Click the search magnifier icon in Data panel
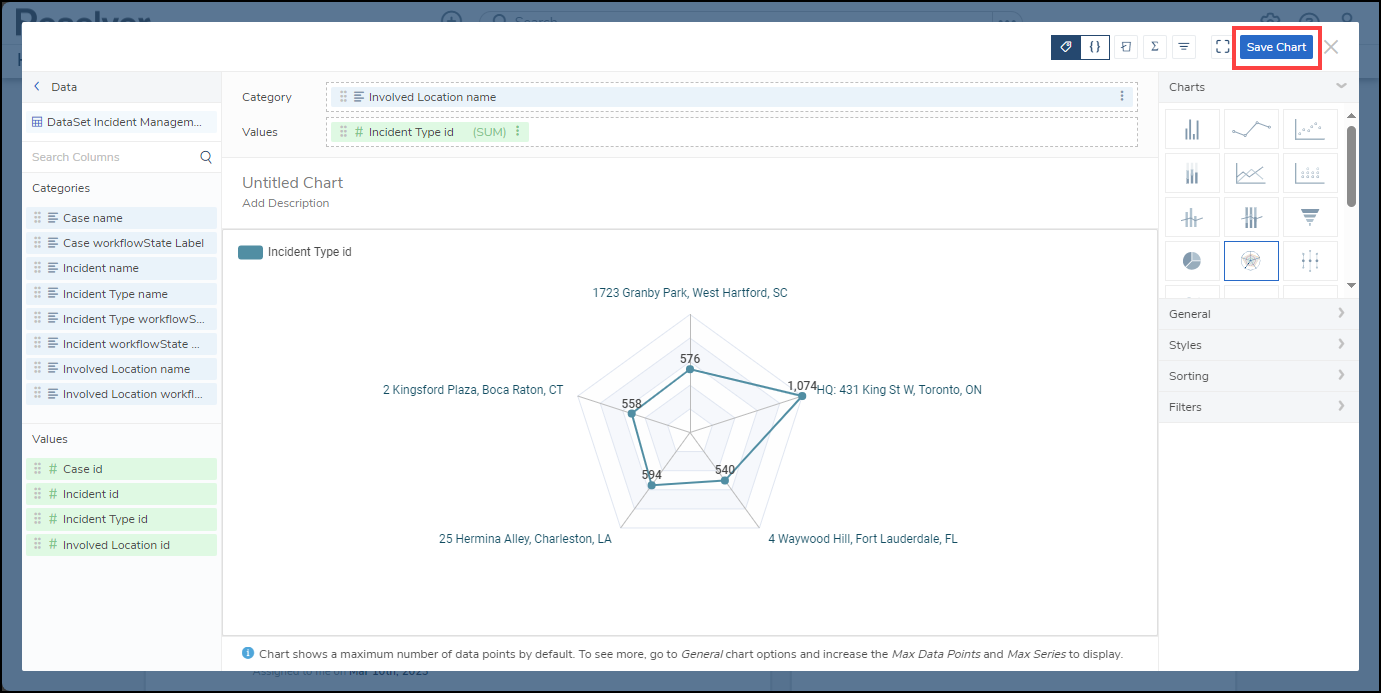Image resolution: width=1381 pixels, height=693 pixels. tap(206, 157)
